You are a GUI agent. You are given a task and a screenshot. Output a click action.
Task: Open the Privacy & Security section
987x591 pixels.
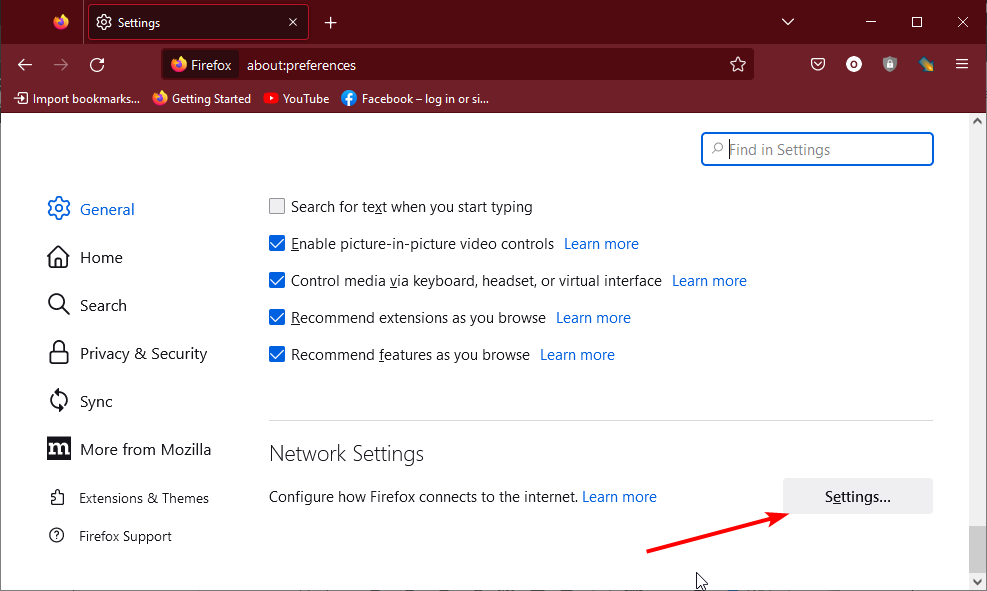[143, 354]
